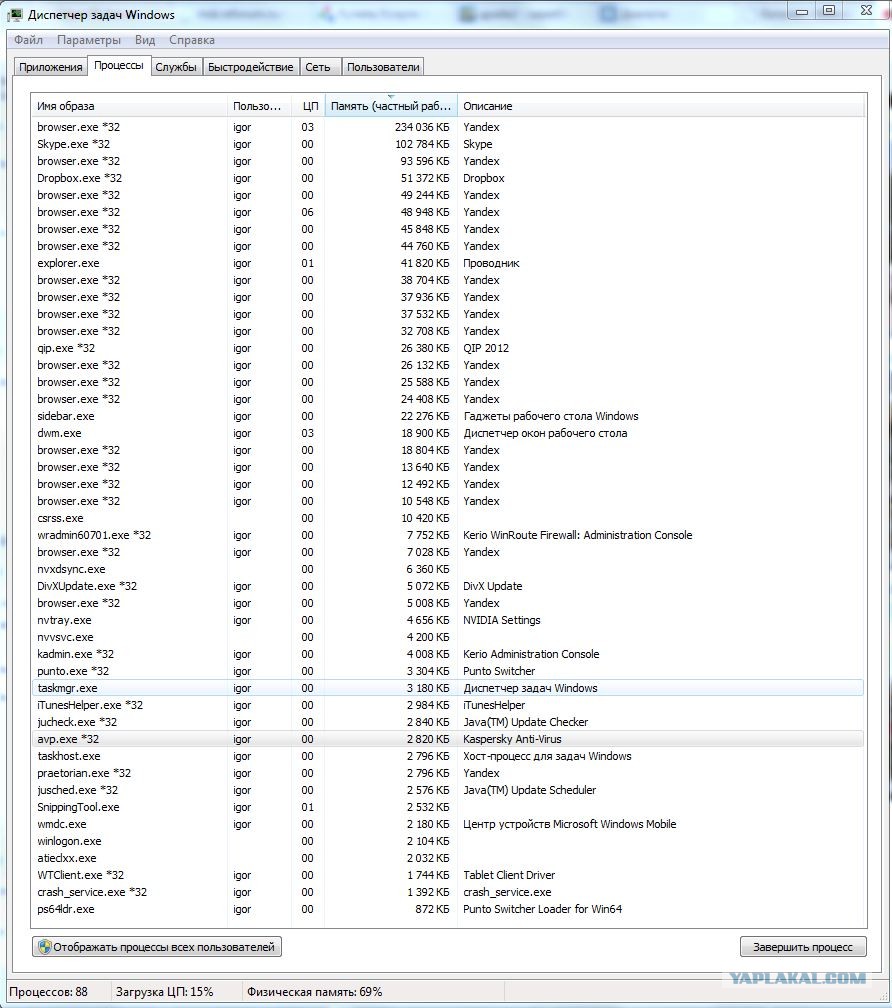Viewport: 892px width, 1008px height.
Task: Select the Процессы tab
Action: tap(119, 66)
